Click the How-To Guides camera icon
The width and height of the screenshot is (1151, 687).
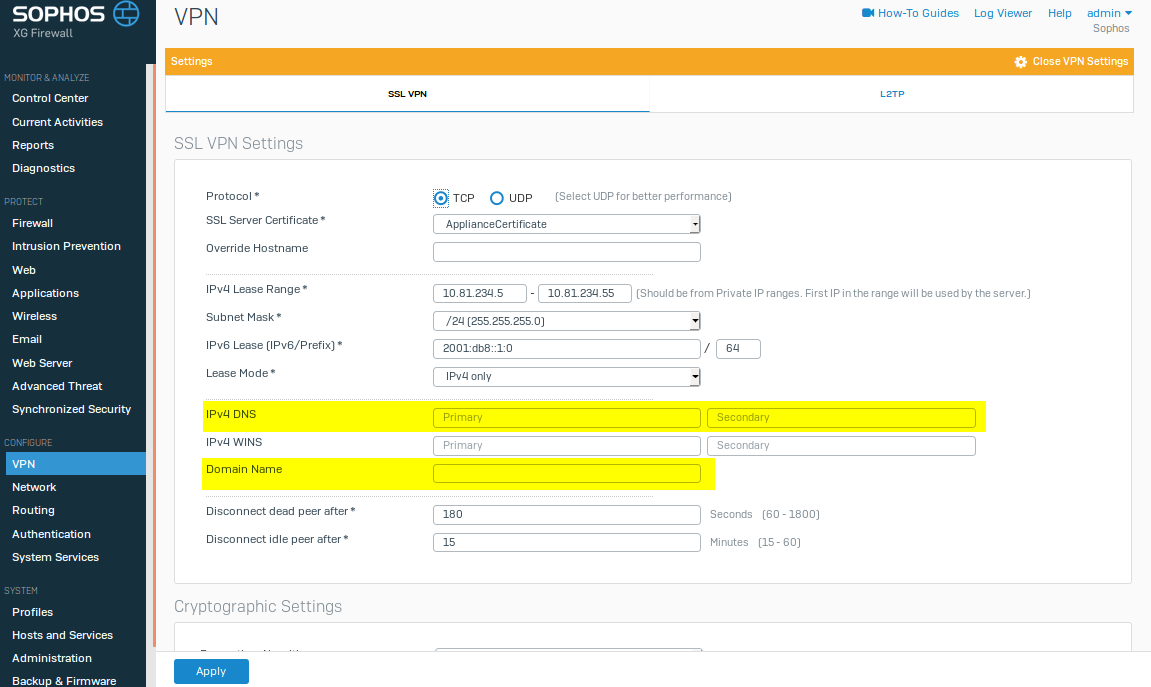(868, 13)
